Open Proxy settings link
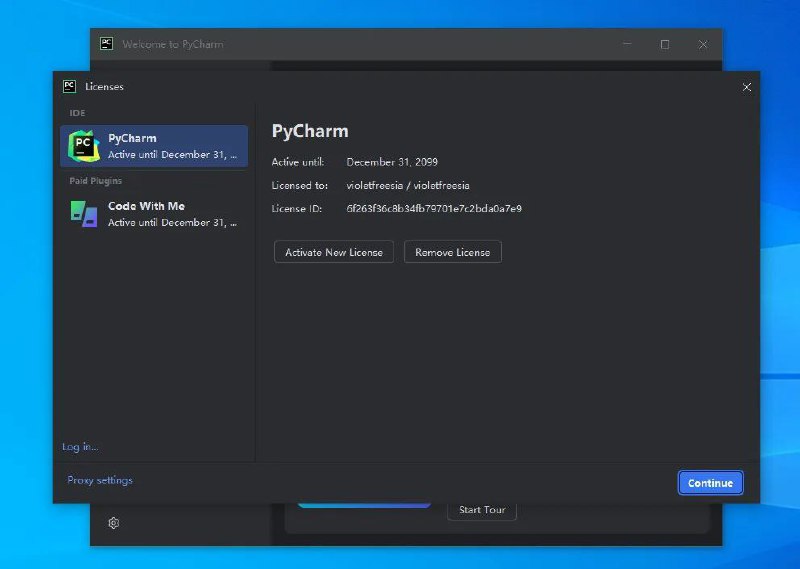This screenshot has width=800, height=569. point(99,480)
